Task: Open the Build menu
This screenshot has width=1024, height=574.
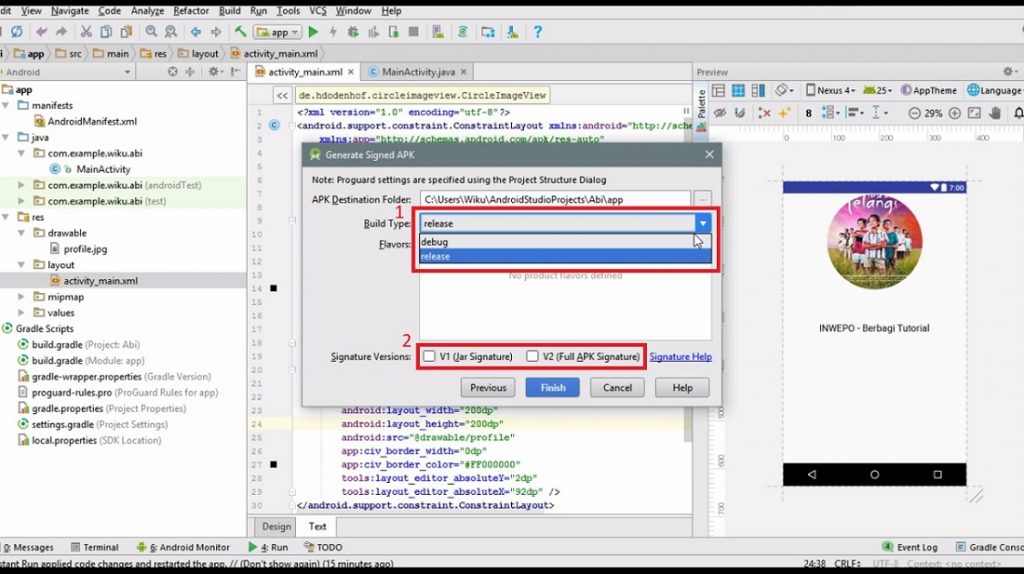Action: tap(229, 10)
